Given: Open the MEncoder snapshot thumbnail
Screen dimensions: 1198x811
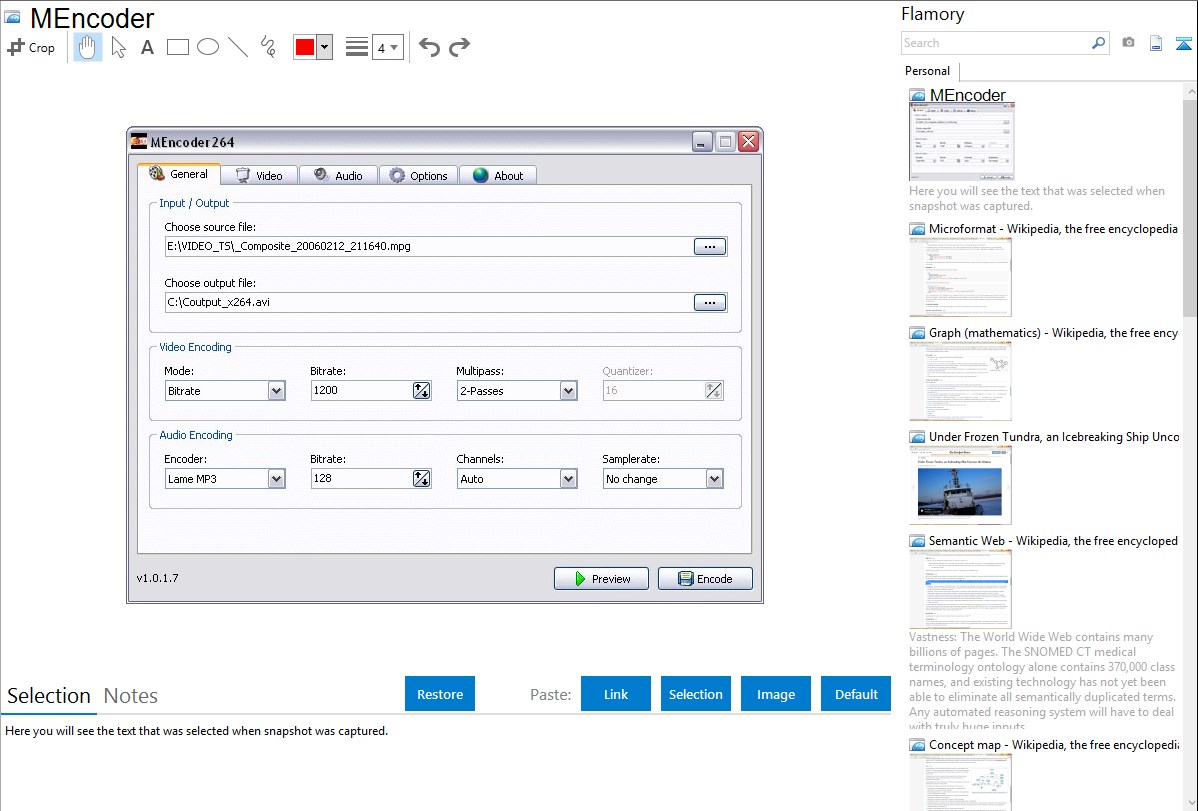Looking at the screenshot, I should (962, 143).
